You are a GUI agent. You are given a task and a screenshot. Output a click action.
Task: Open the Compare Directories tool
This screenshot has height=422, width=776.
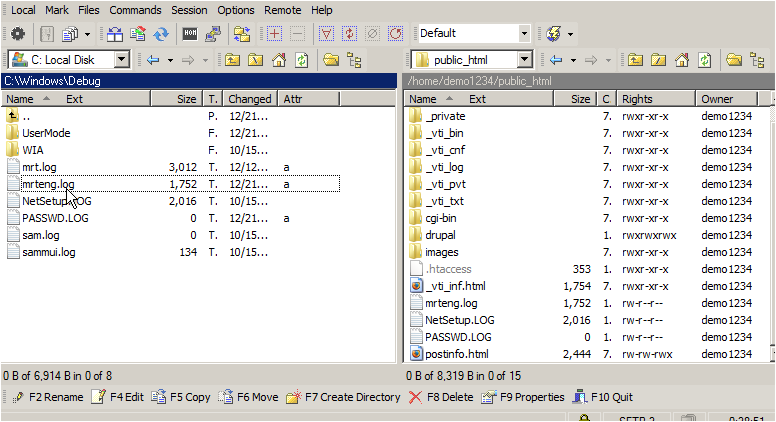point(115,34)
